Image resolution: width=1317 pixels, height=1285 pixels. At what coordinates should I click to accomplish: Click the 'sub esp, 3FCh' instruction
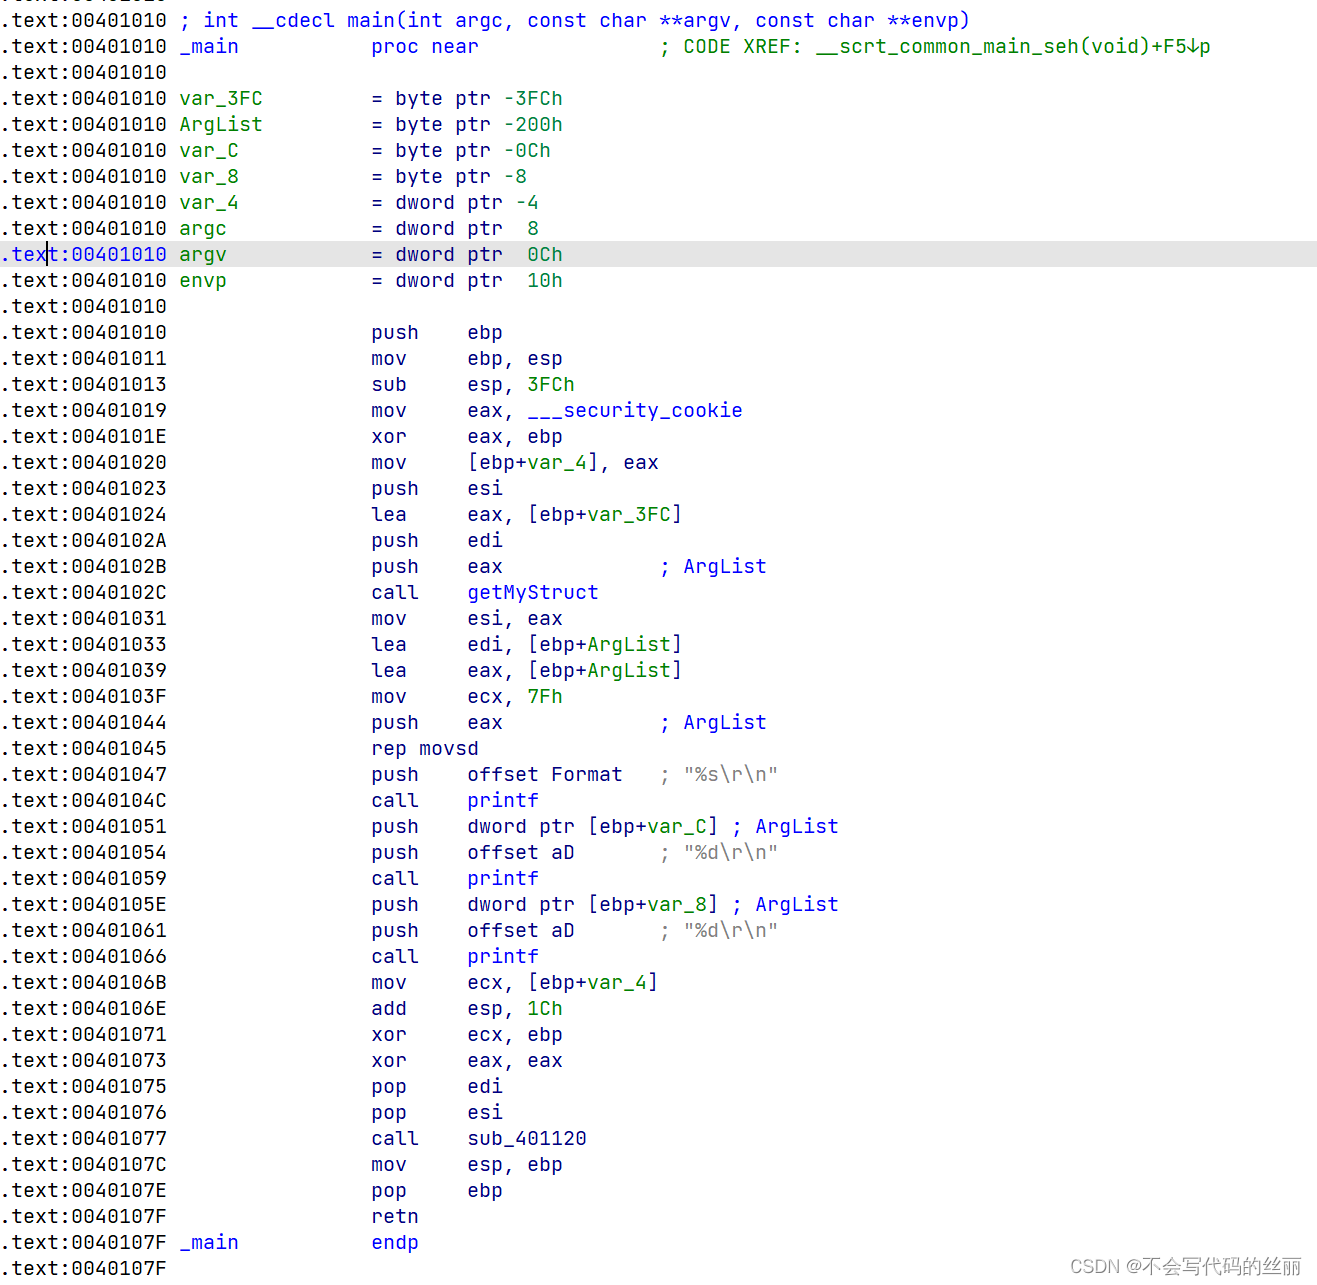coord(472,385)
